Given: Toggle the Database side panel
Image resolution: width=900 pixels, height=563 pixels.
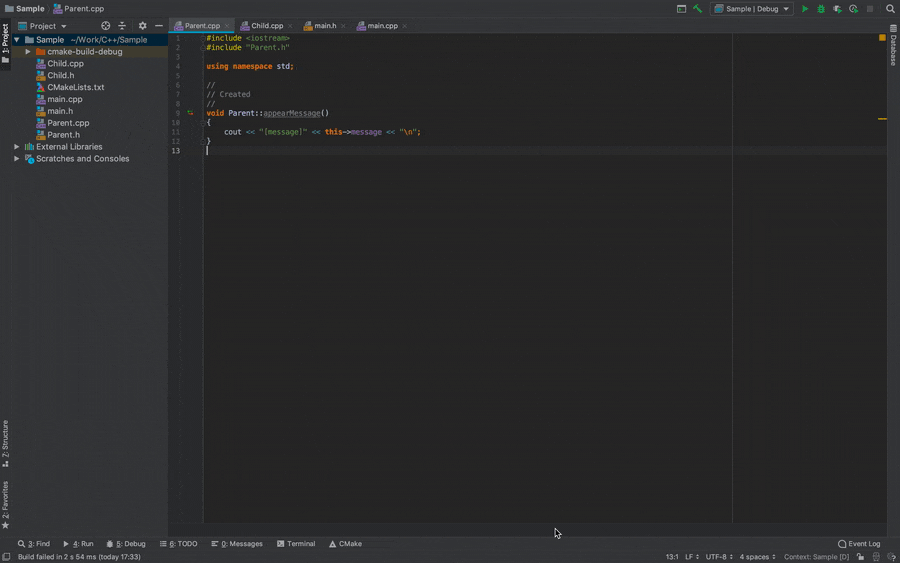Looking at the screenshot, I should click(x=893, y=46).
